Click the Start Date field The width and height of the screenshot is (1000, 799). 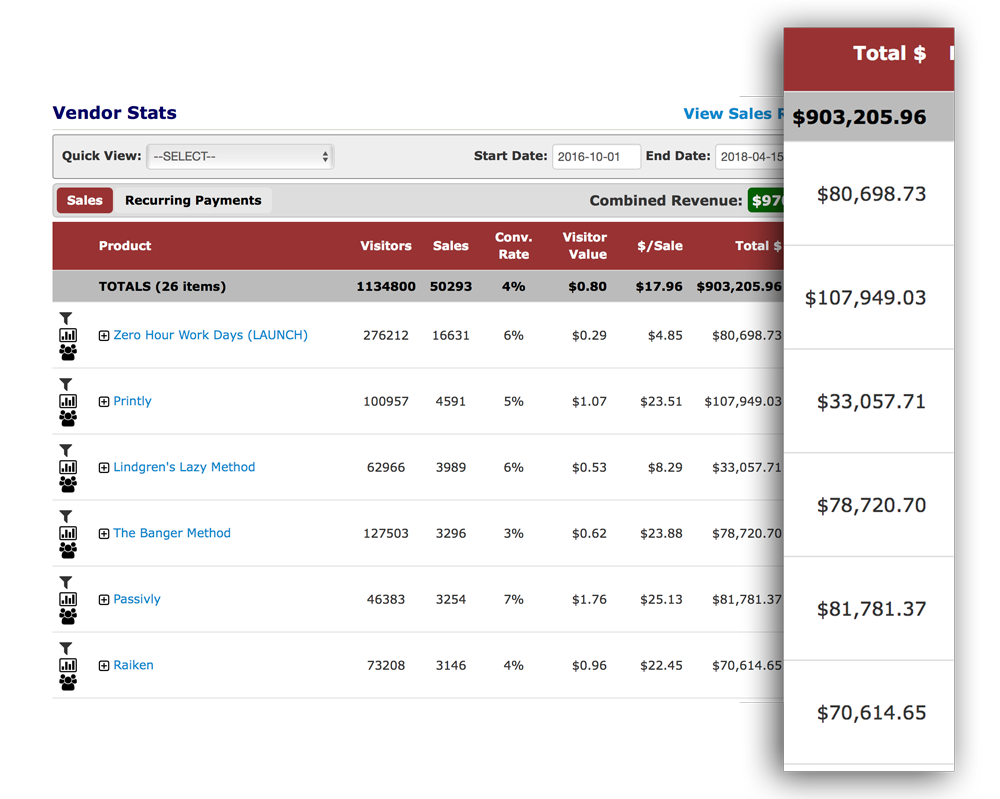pyautogui.click(x=596, y=156)
